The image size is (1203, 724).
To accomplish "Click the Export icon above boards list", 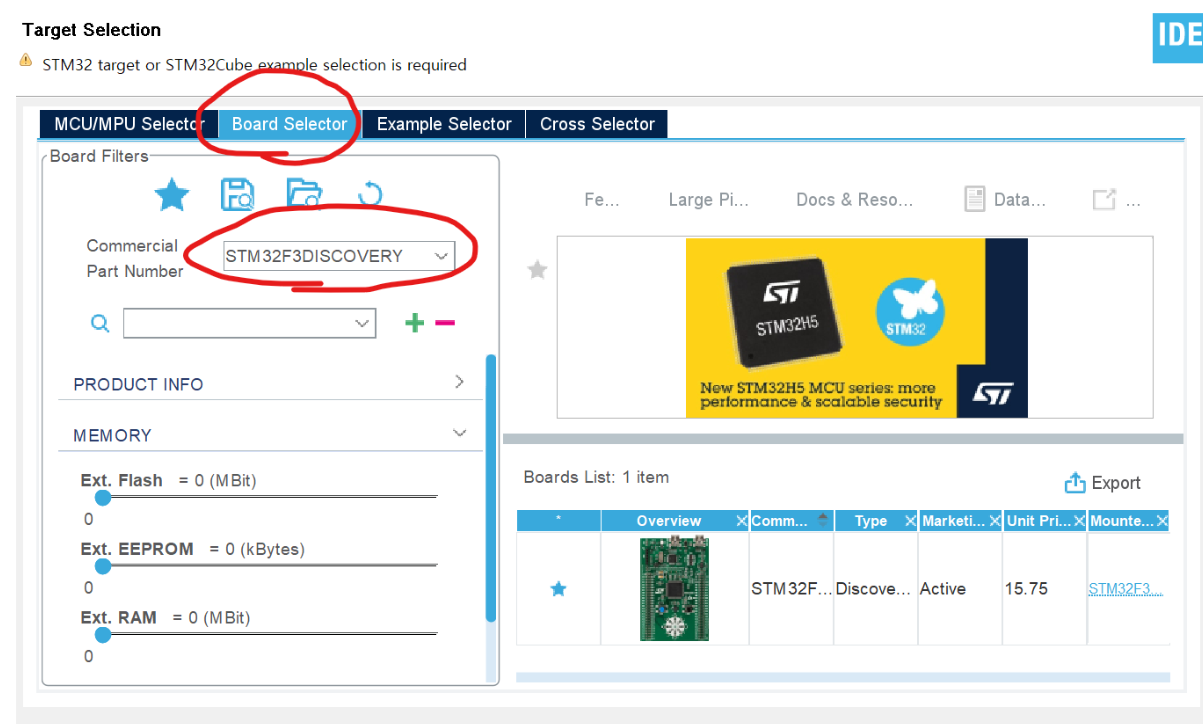I will (x=1075, y=483).
